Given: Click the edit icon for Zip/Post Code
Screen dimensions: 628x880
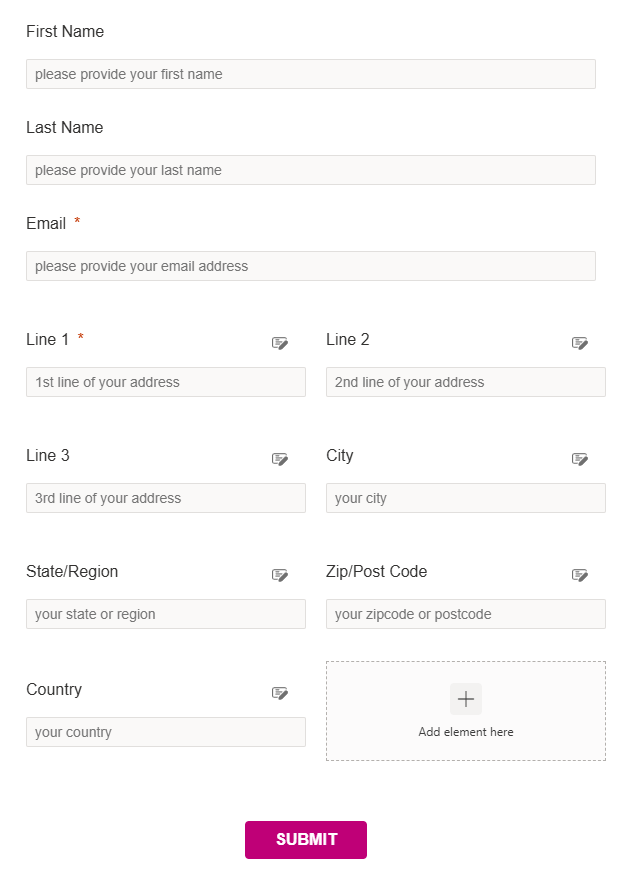Looking at the screenshot, I should [580, 575].
